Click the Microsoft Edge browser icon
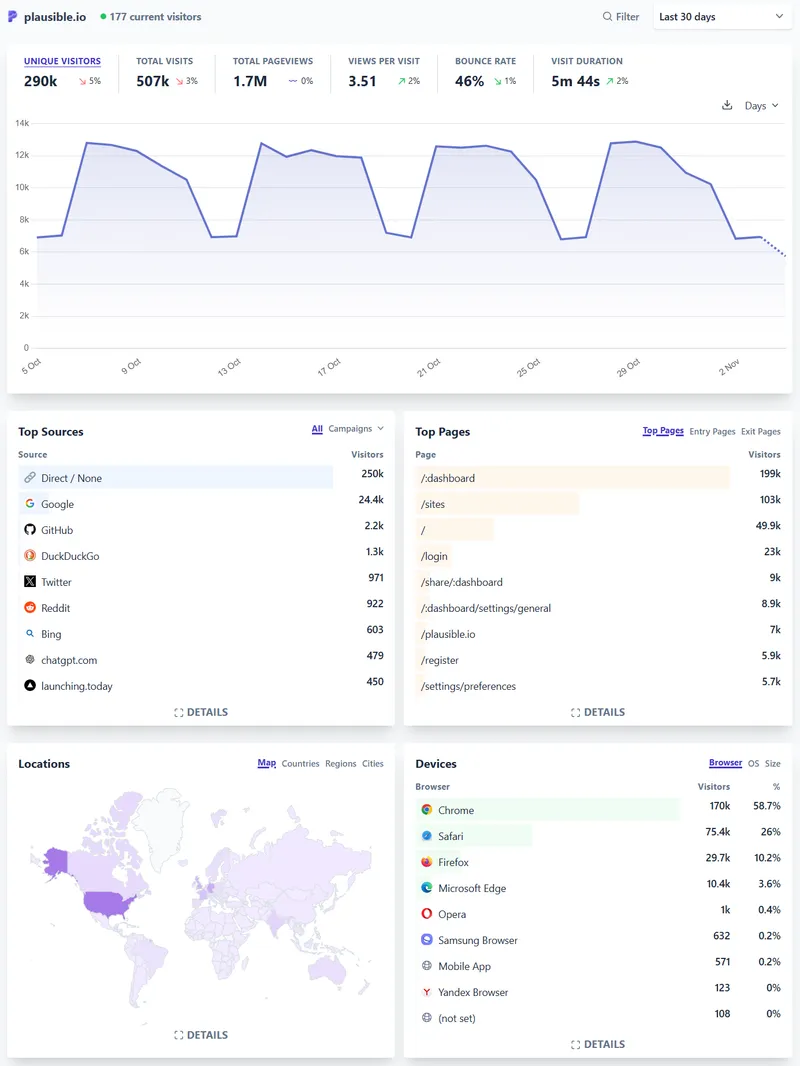Image resolution: width=800 pixels, height=1066 pixels. tap(427, 888)
